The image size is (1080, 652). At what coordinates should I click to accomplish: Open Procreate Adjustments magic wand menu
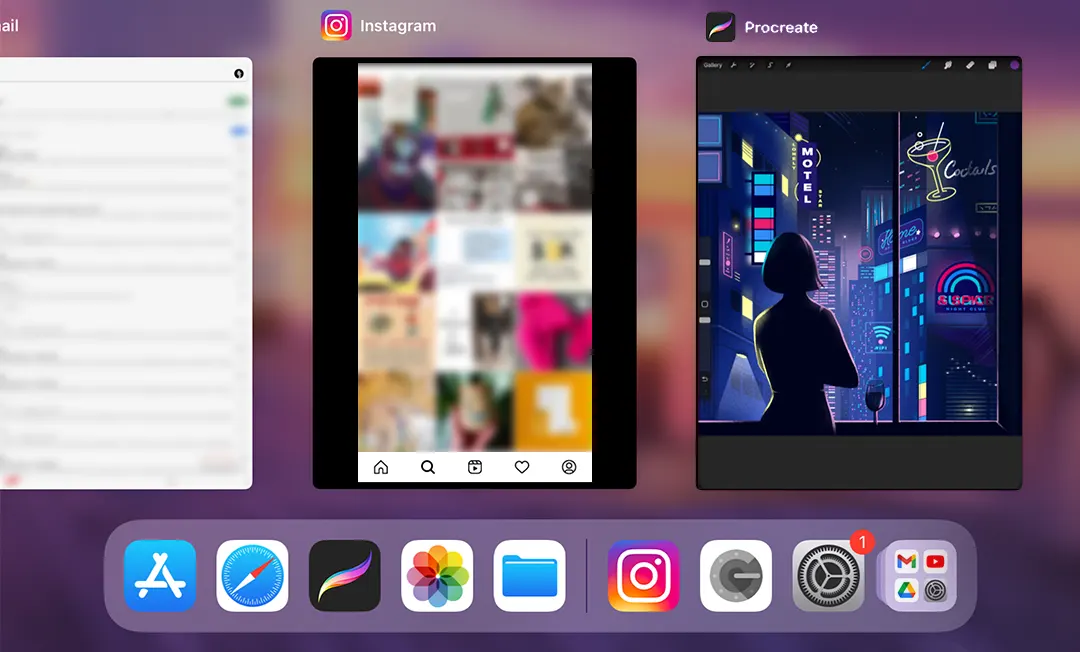pos(751,65)
